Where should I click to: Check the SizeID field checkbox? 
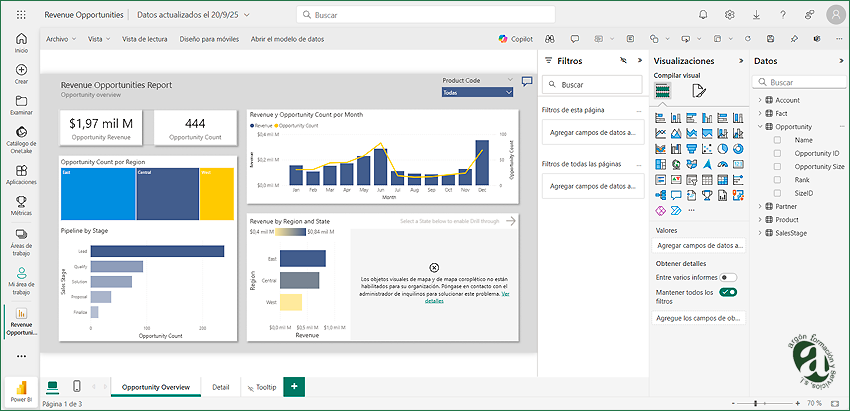pos(777,193)
